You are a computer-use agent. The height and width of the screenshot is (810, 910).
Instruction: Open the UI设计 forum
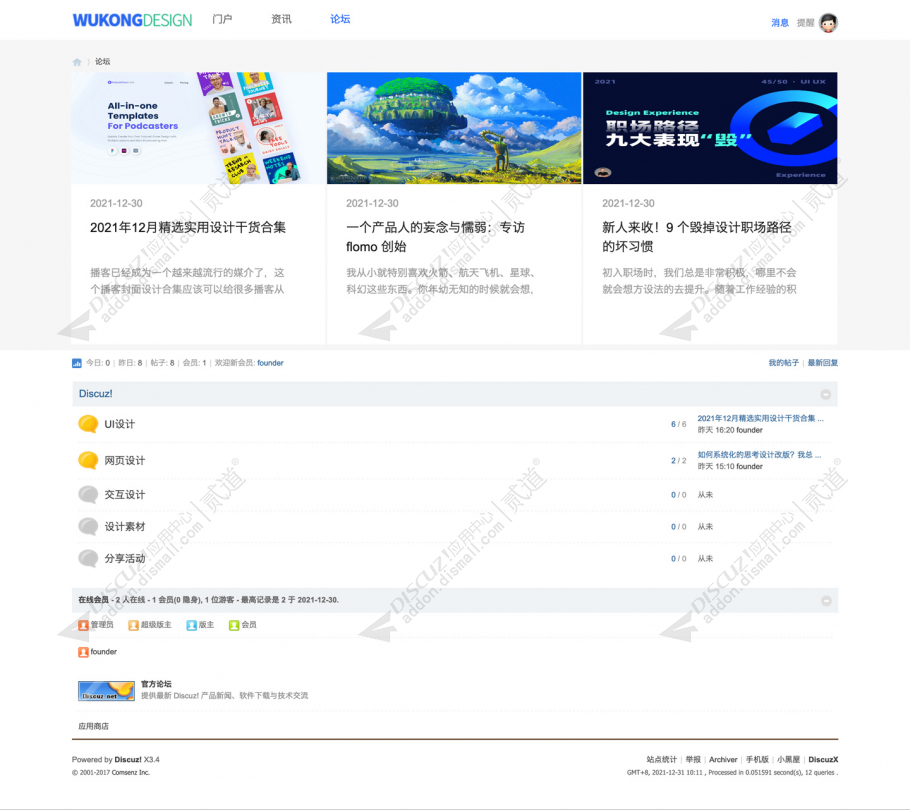pyautogui.click(x=120, y=424)
